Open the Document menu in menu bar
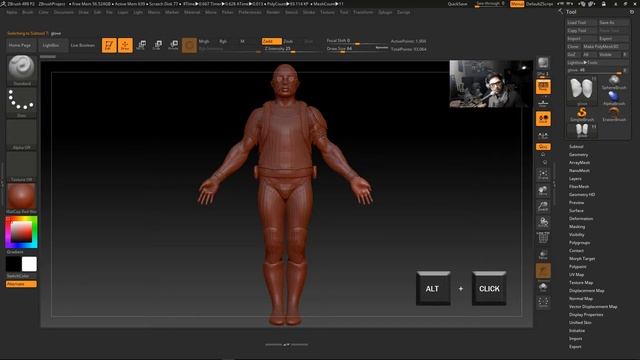640x360 pixels. click(64, 12)
